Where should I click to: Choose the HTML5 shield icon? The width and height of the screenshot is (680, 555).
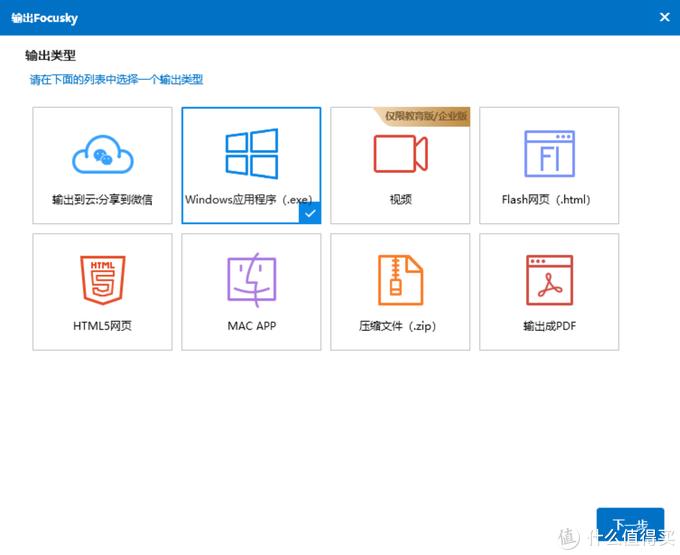103,280
